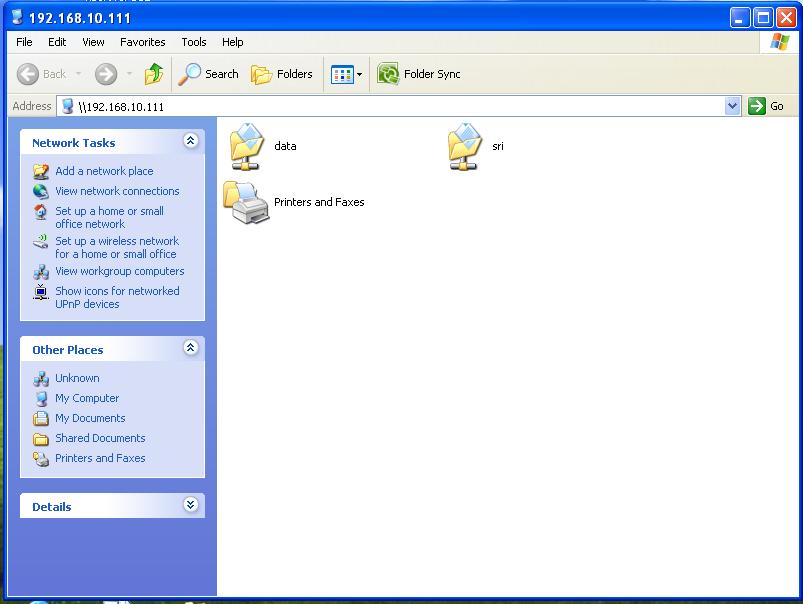
Task: Go to Unknown in Other Places
Action: click(x=77, y=379)
